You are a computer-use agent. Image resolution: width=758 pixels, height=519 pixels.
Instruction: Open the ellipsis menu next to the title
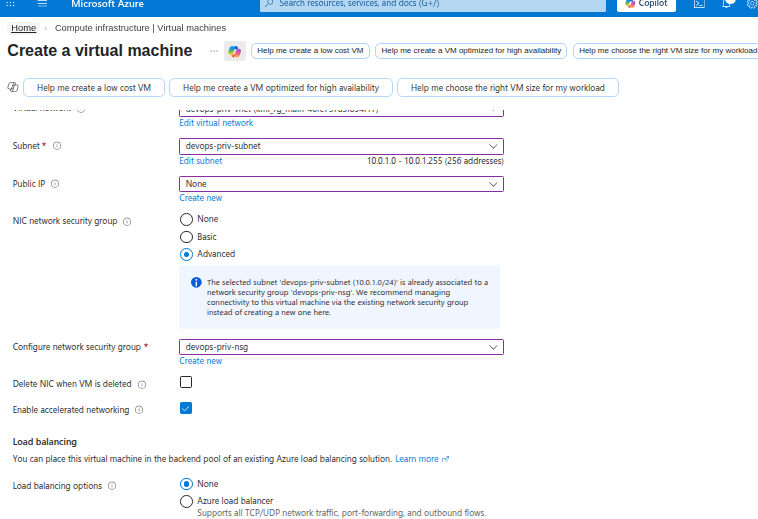(214, 51)
